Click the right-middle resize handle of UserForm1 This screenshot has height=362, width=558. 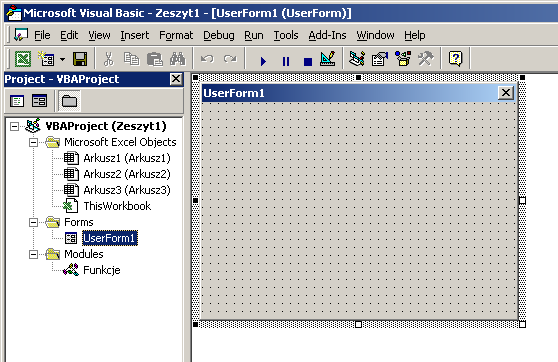click(522, 200)
